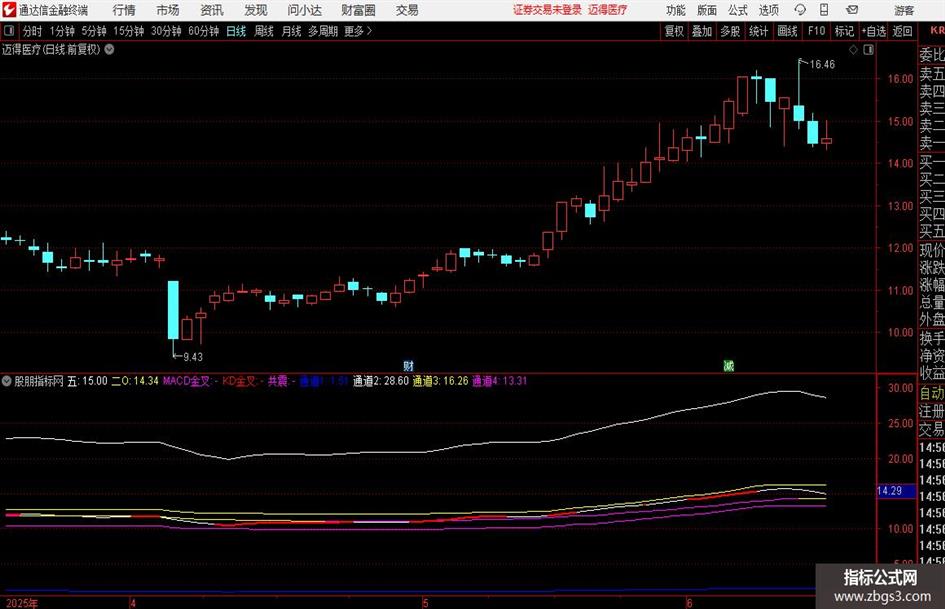Open the 交易 menu
This screenshot has height=609, width=945.
[407, 10]
